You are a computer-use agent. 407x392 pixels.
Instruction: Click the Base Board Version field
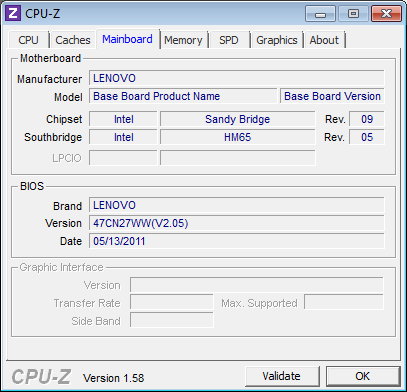[332, 96]
